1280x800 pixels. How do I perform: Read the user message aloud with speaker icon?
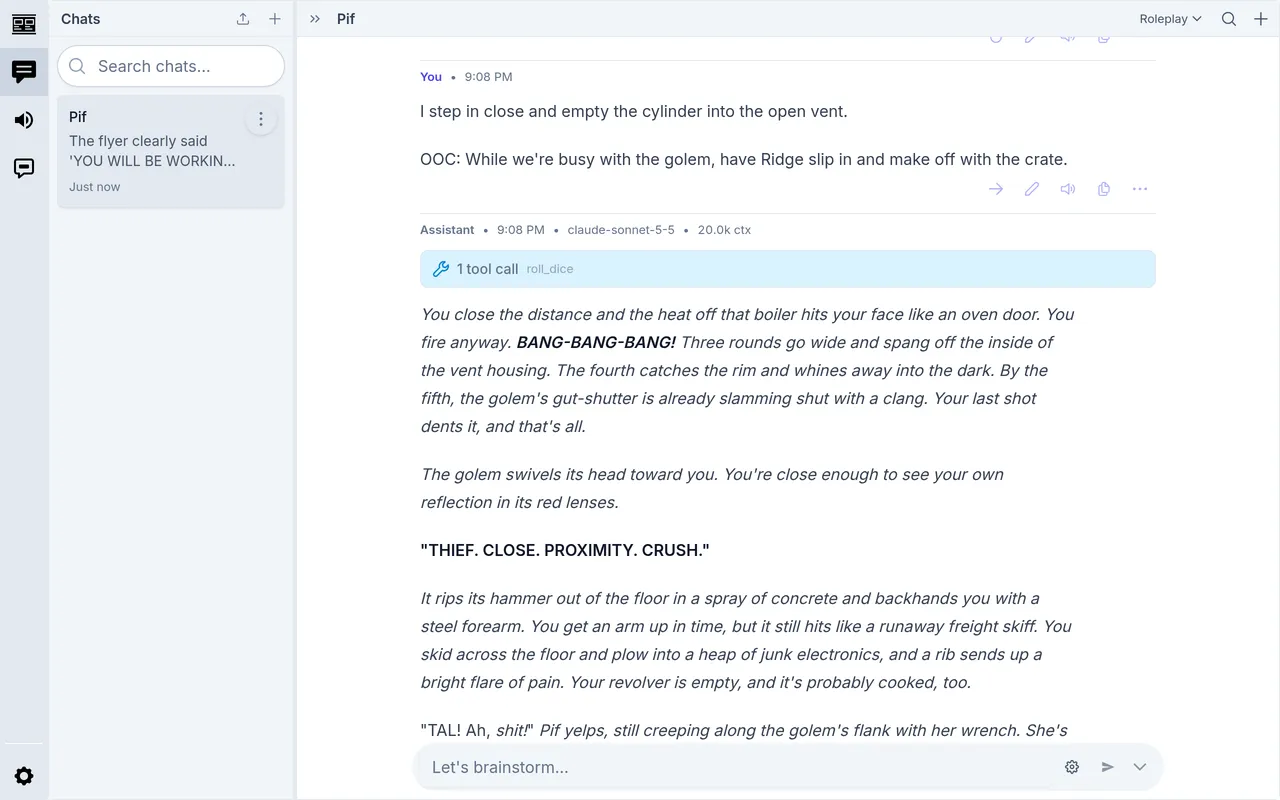pos(1068,189)
